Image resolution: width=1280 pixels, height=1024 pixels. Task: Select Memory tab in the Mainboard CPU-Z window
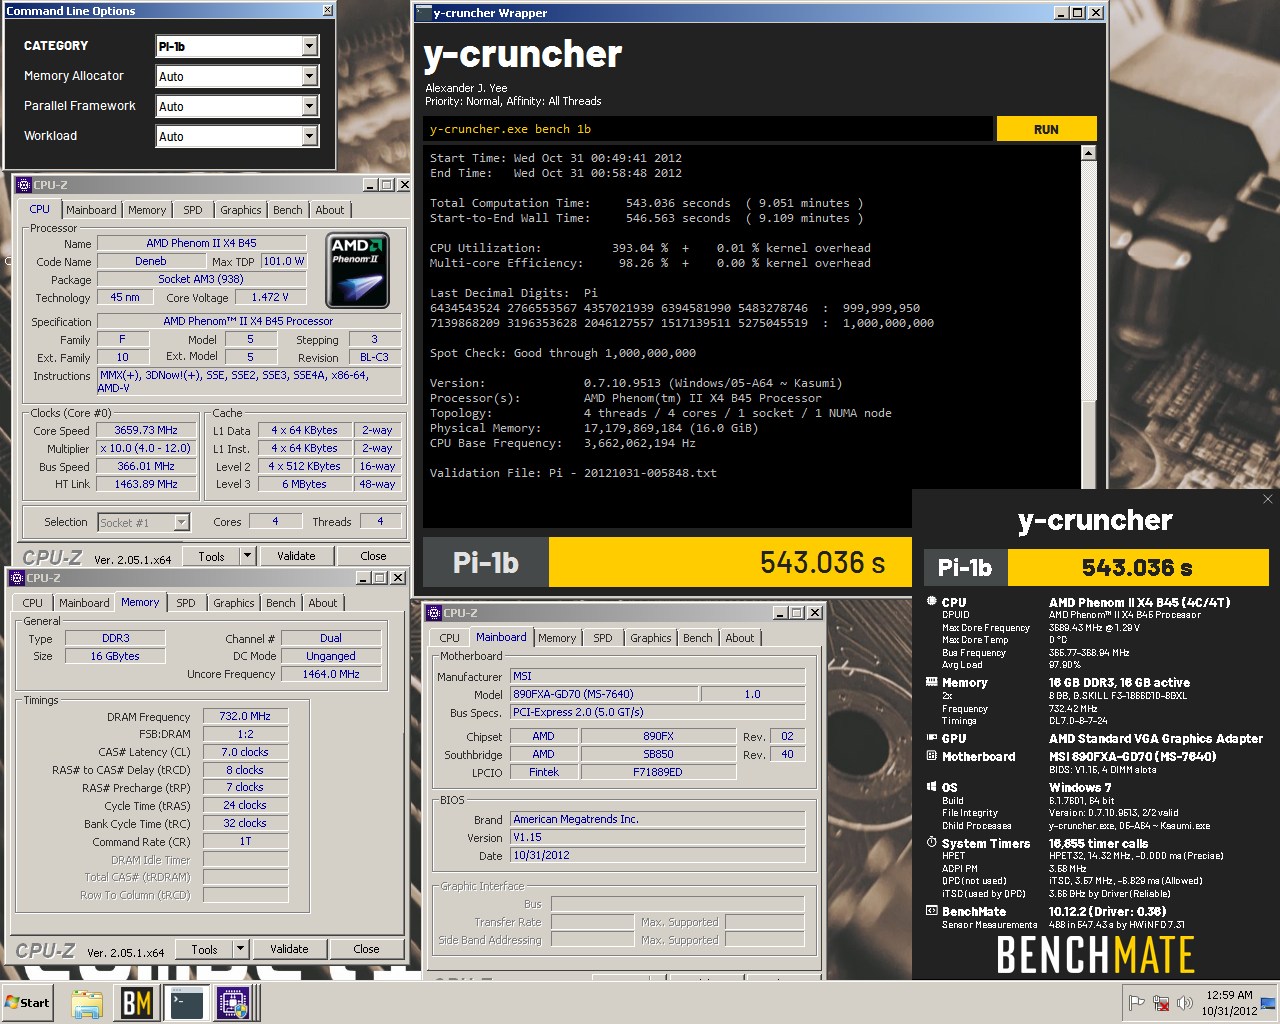pyautogui.click(x=557, y=638)
